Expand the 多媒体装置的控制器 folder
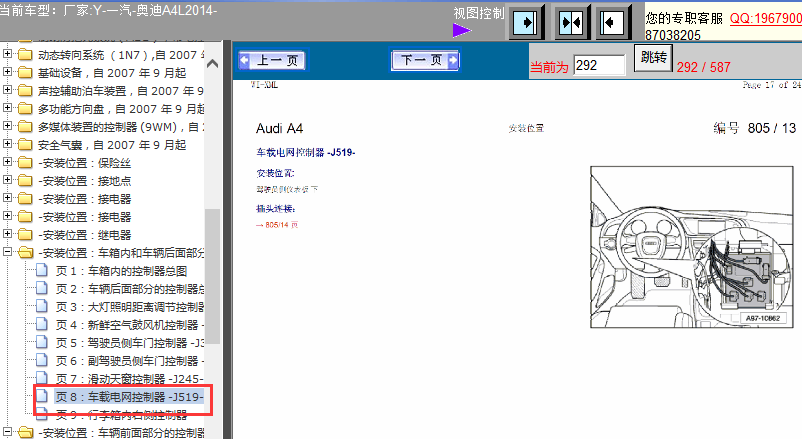 [7, 125]
